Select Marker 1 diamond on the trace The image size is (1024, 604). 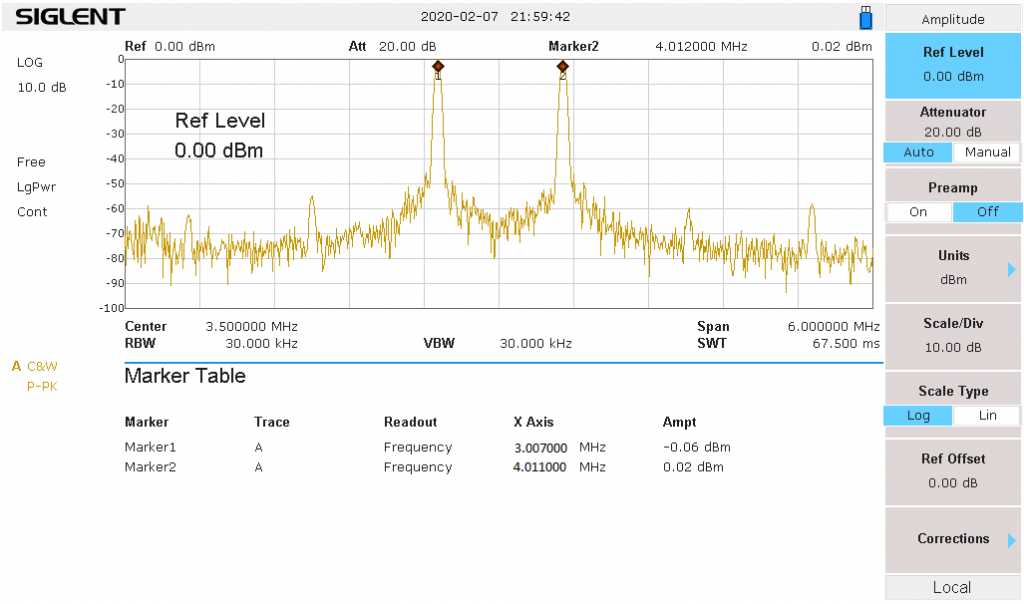tap(438, 67)
